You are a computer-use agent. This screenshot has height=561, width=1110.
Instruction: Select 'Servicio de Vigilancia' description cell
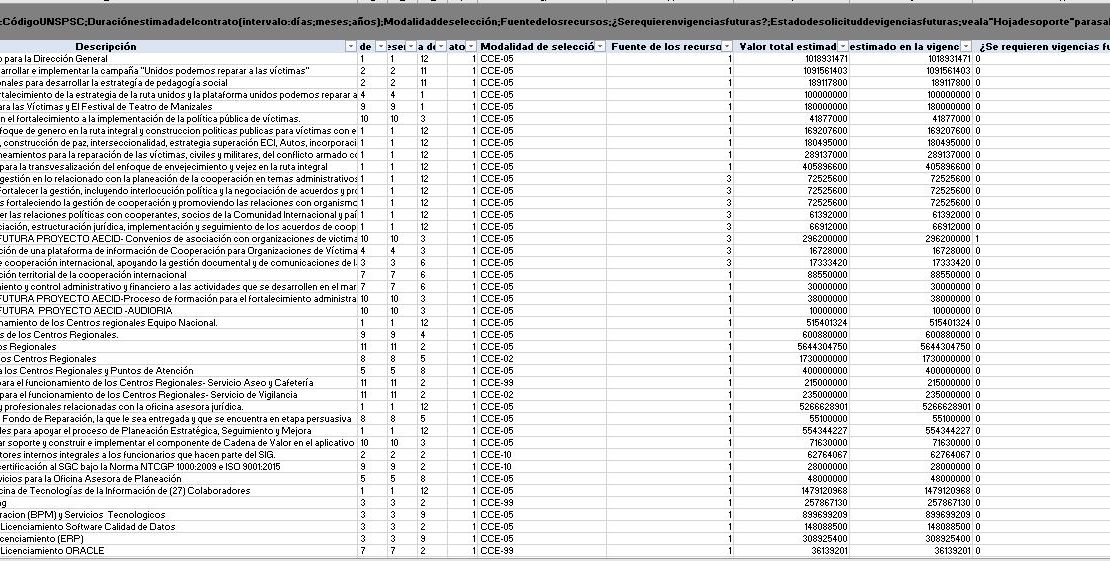pos(178,395)
